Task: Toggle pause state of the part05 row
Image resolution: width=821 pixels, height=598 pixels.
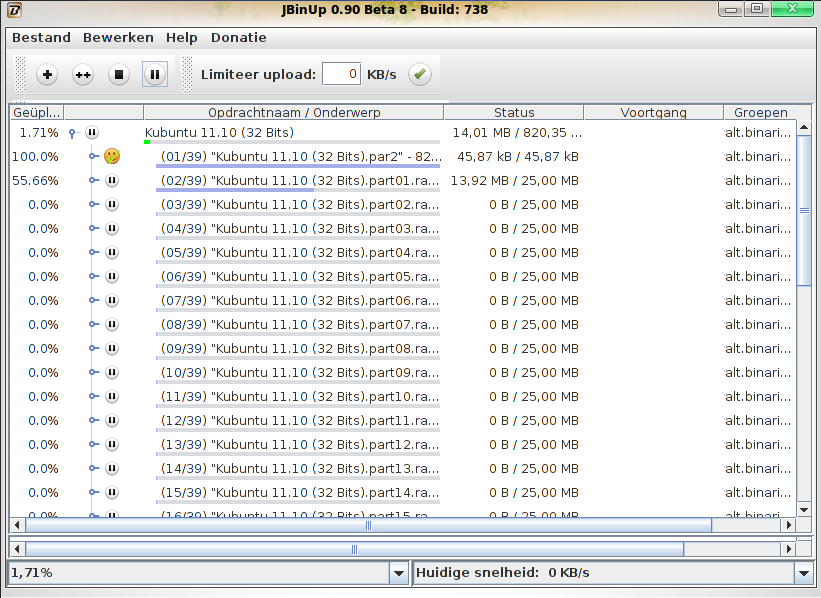Action: pos(112,276)
